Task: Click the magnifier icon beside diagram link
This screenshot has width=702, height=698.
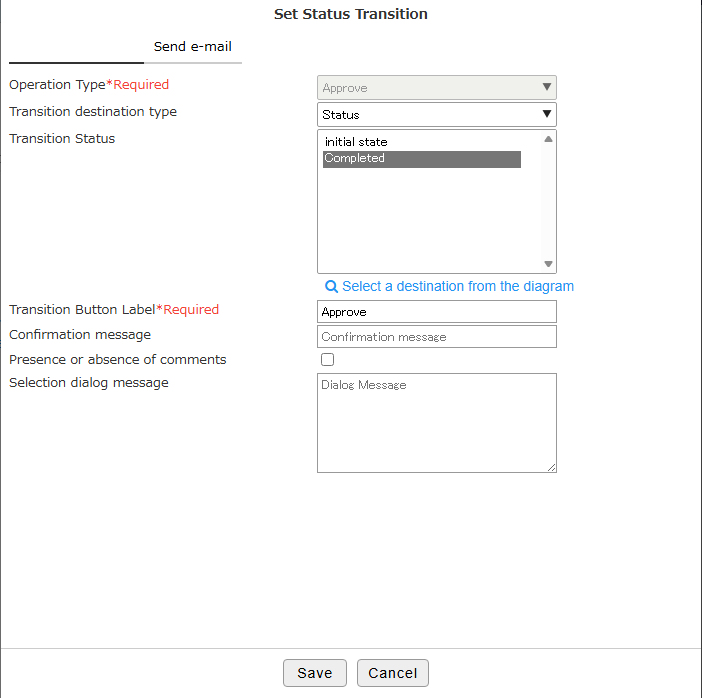Action: tap(331, 287)
